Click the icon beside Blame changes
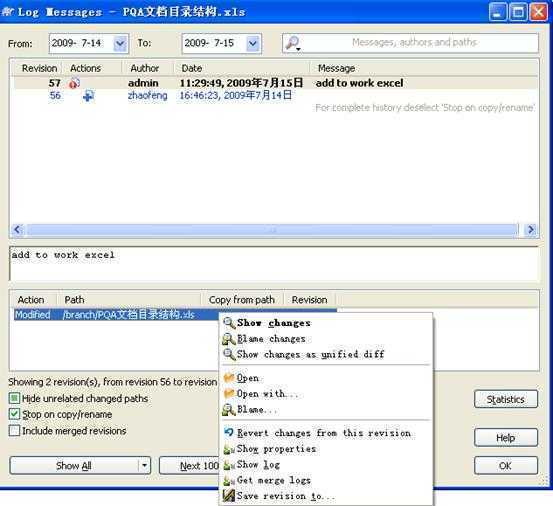This screenshot has height=506, width=553. pos(229,339)
